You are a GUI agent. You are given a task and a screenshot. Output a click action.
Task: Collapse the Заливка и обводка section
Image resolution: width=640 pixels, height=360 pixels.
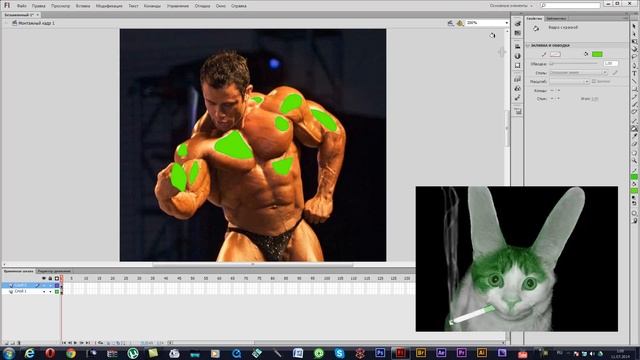pos(528,45)
